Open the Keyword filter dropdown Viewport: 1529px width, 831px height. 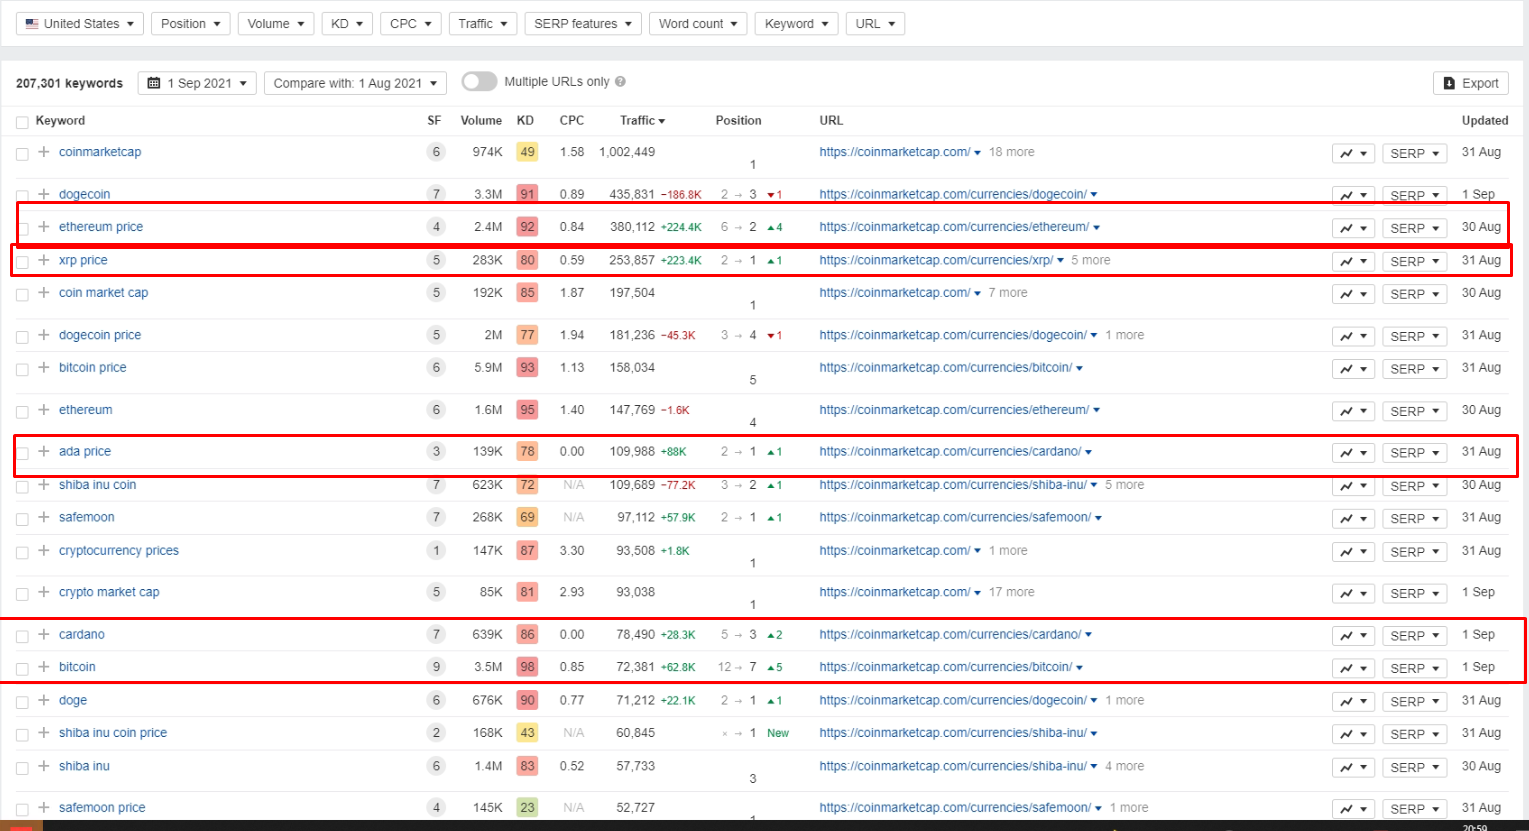pyautogui.click(x=796, y=23)
